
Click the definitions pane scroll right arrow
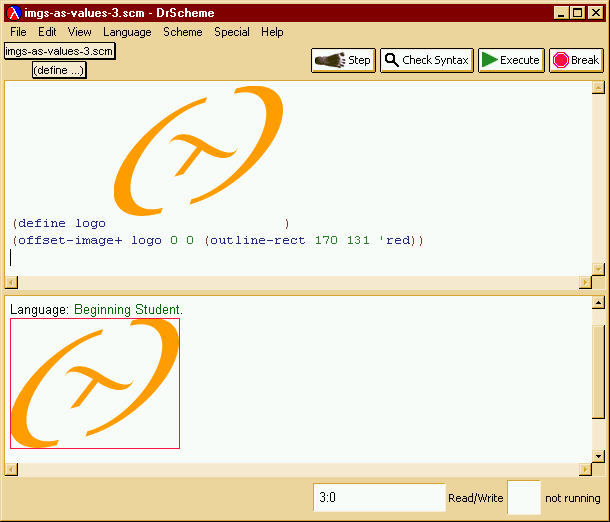point(585,282)
